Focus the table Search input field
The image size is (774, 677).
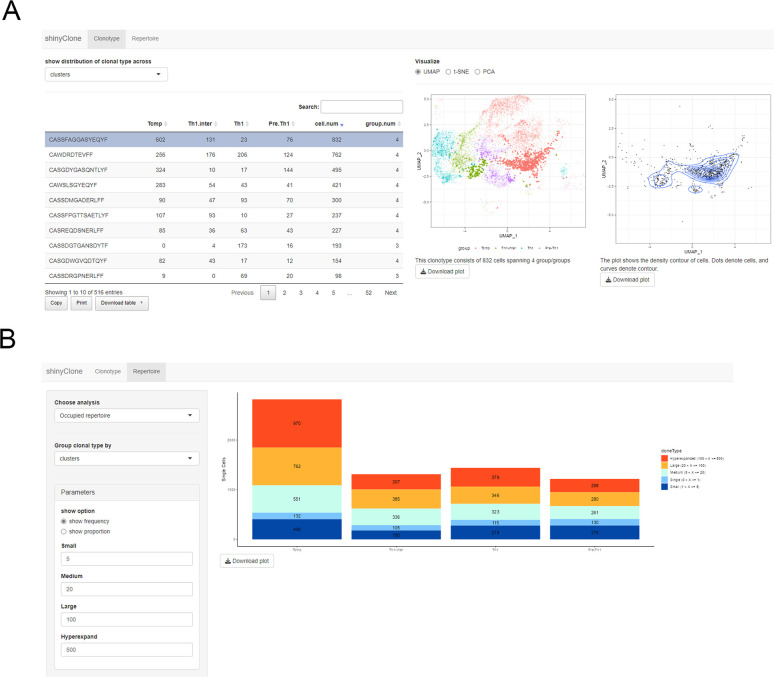[362, 107]
